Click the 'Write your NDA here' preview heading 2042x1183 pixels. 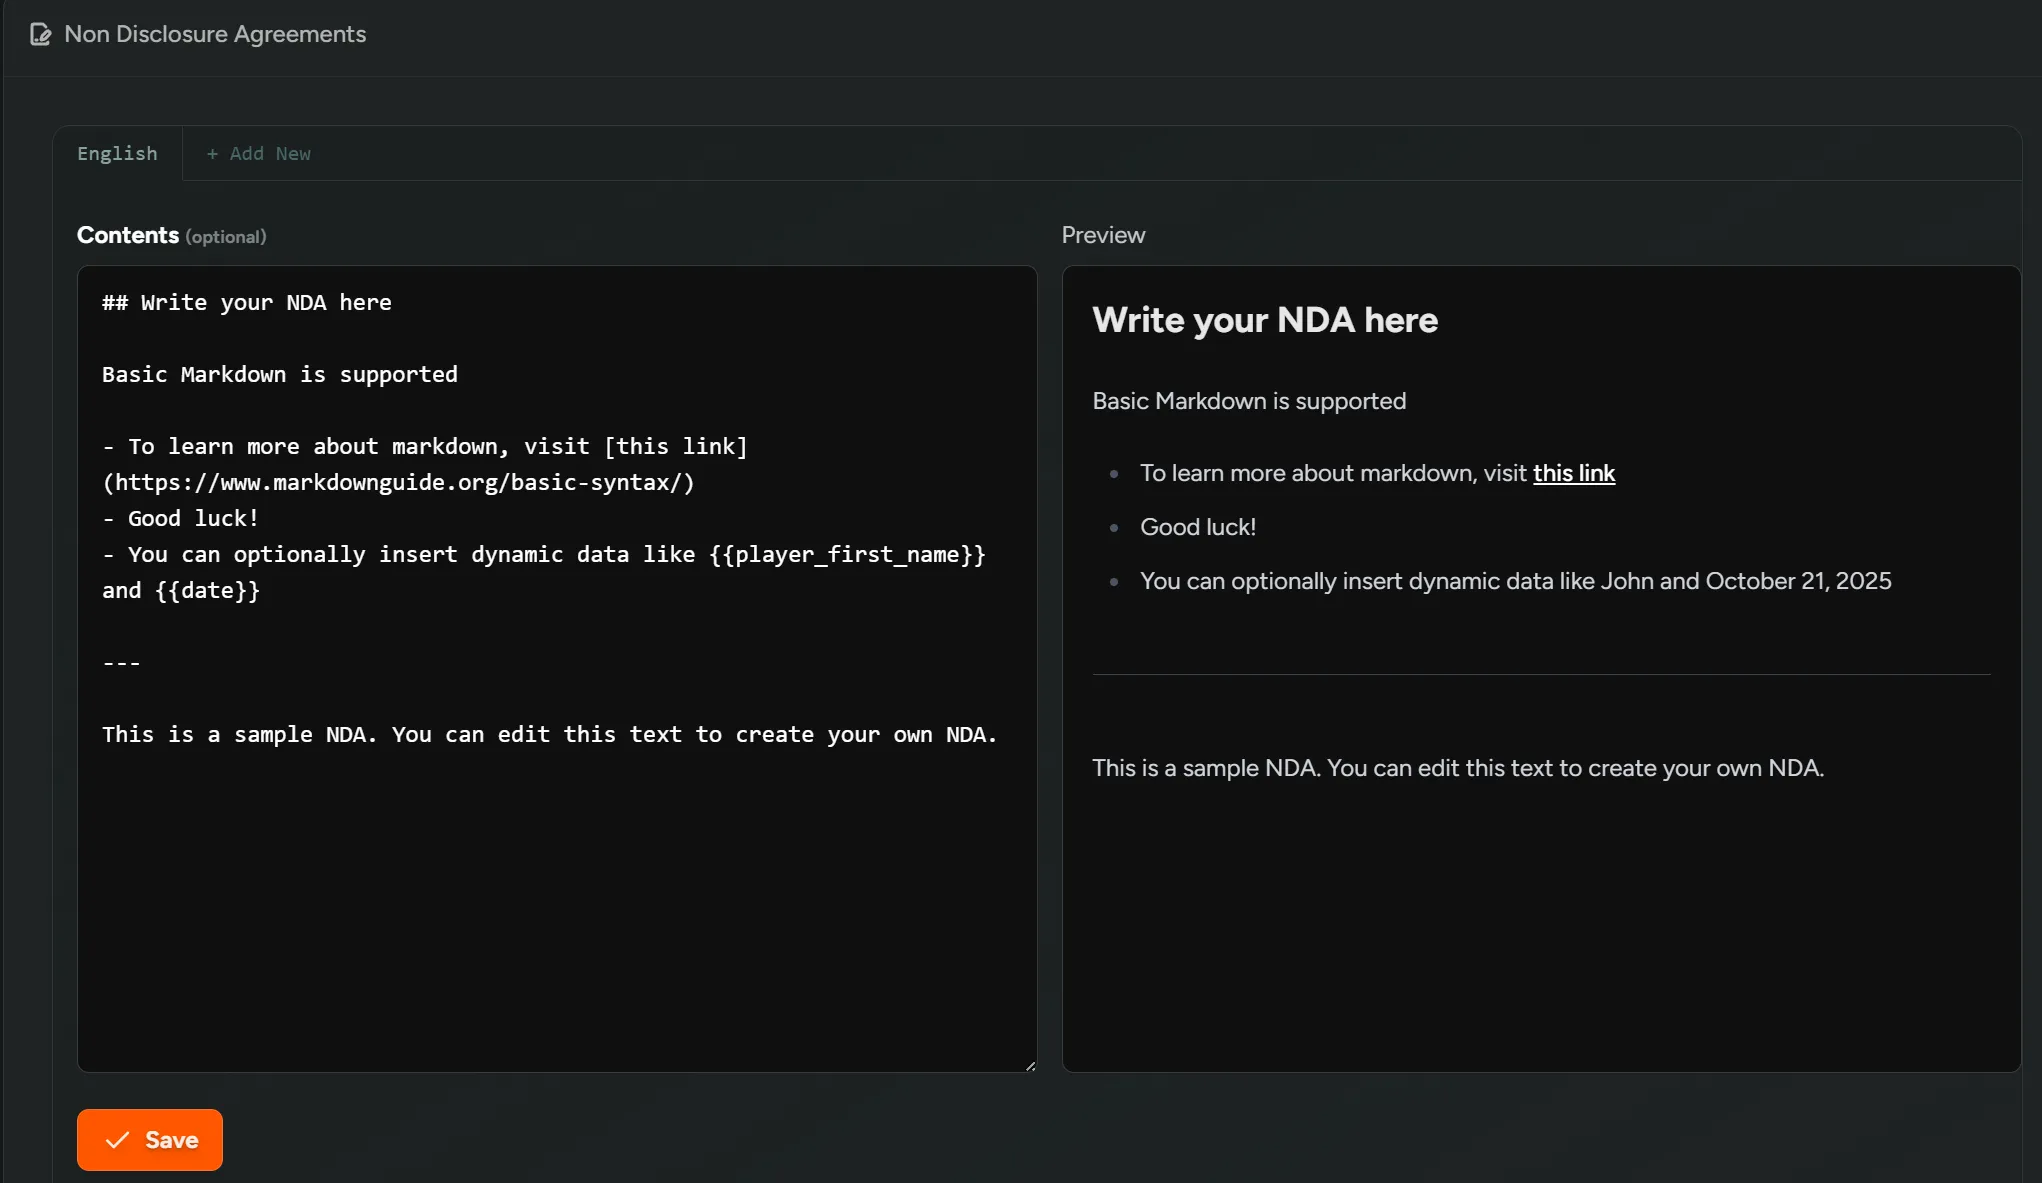tap(1264, 320)
